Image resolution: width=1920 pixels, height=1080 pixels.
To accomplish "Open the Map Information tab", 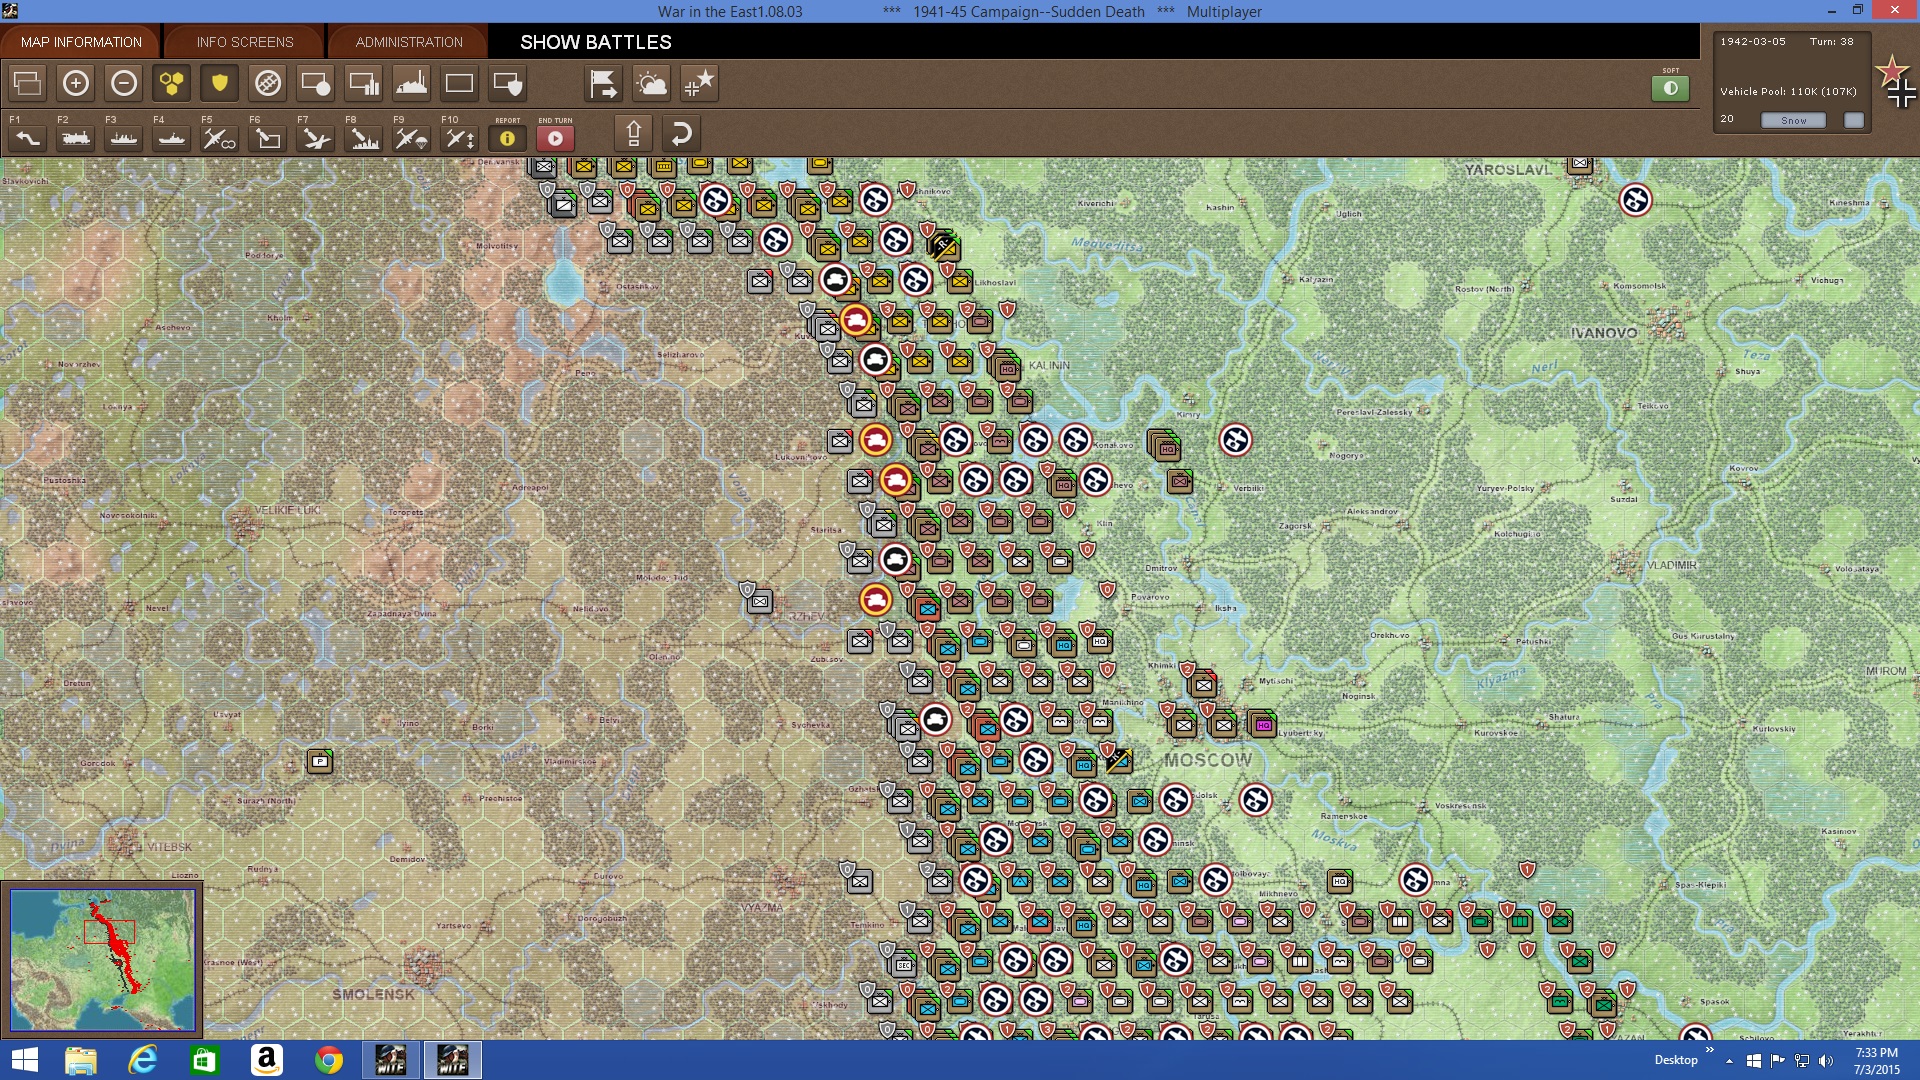I will click(x=81, y=42).
